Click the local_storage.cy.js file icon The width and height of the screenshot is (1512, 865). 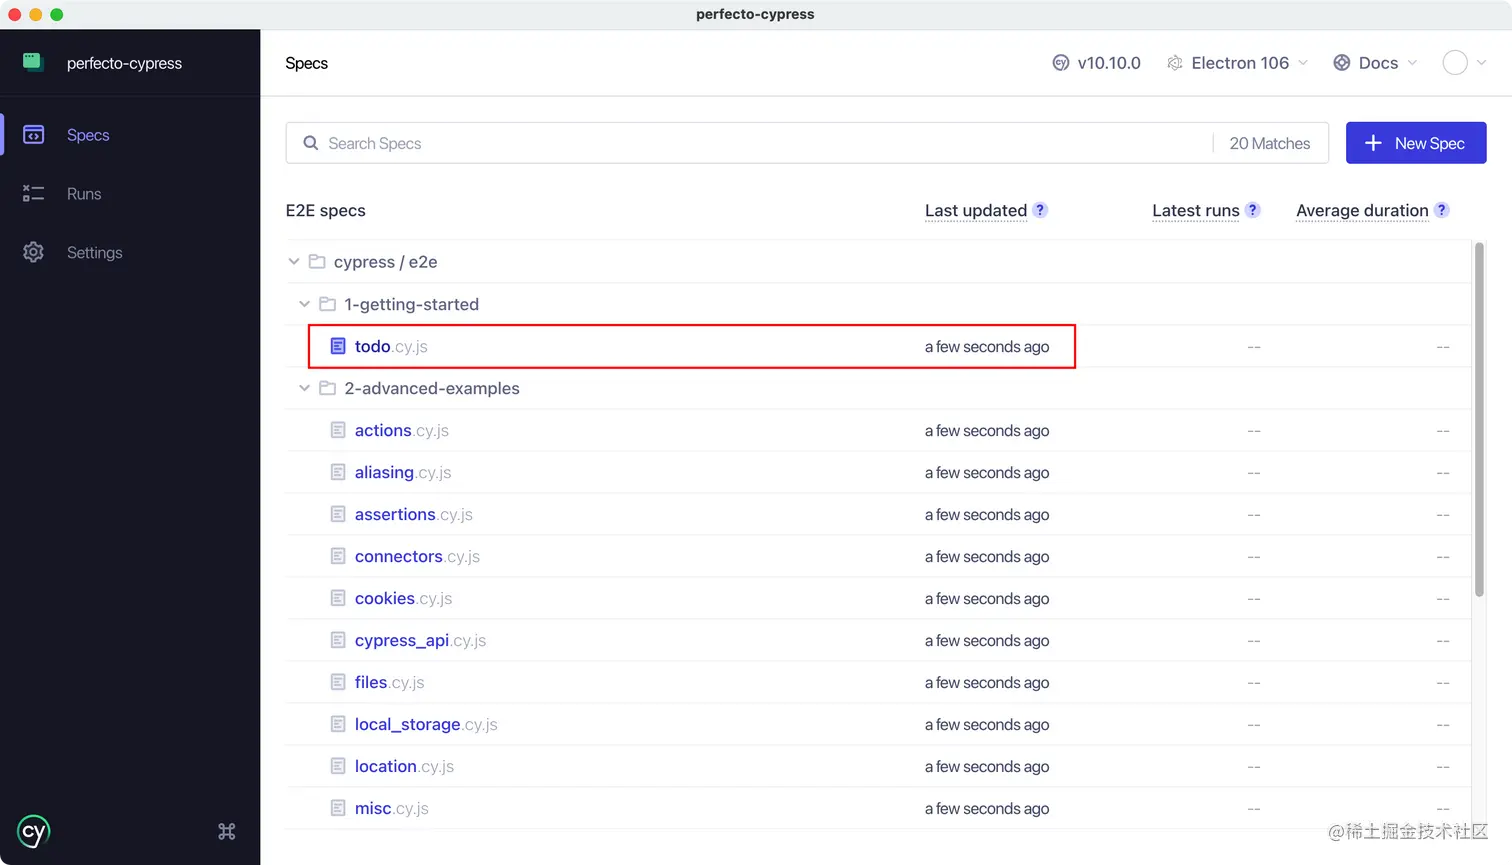pos(338,724)
